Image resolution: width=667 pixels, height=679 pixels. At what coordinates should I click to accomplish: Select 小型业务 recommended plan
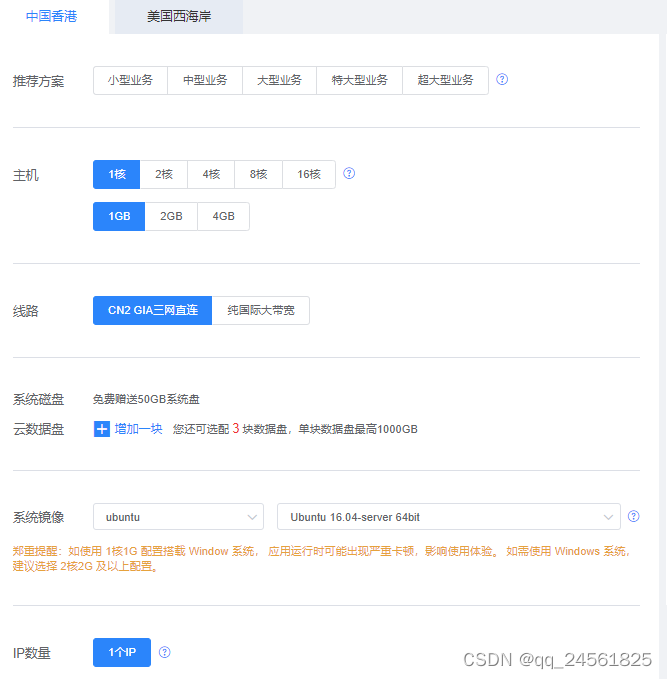[130, 80]
